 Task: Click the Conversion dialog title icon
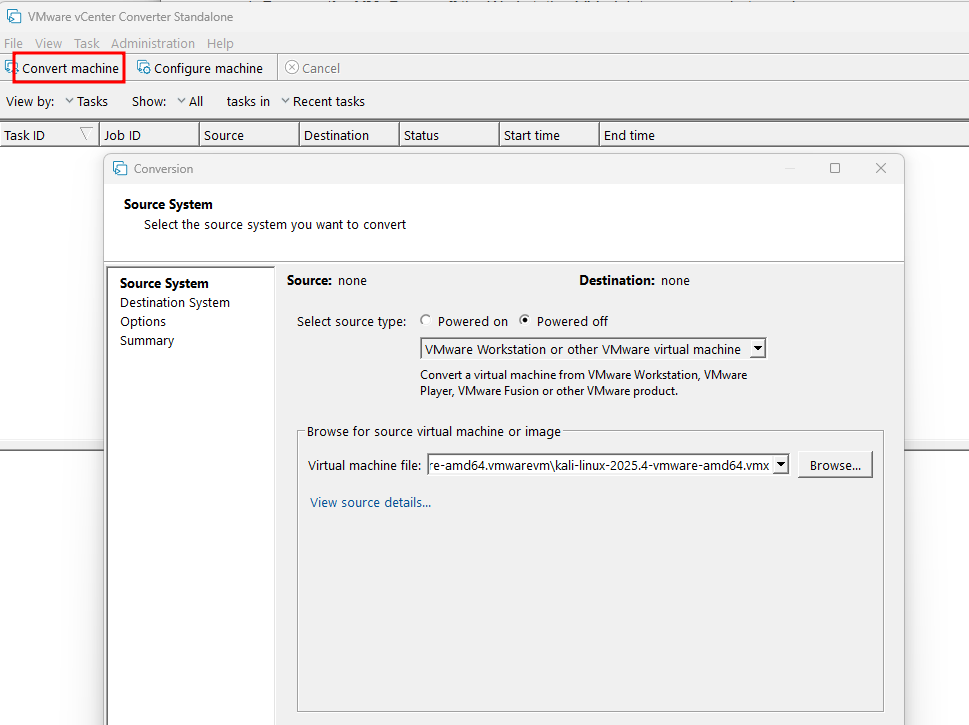point(120,168)
